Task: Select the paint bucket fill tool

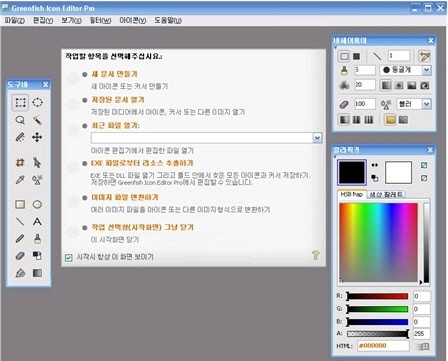Action: click(20, 273)
